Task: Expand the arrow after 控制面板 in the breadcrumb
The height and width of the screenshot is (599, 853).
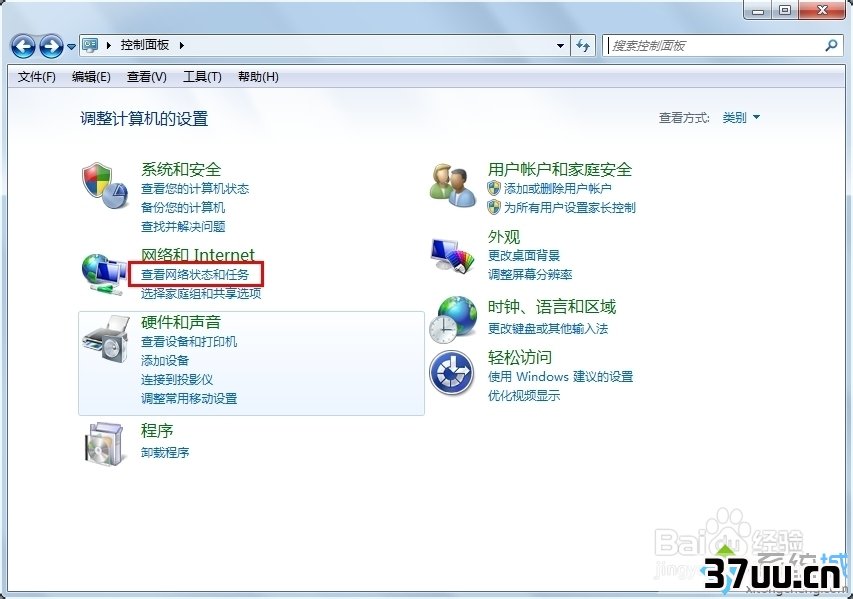Action: click(x=182, y=45)
